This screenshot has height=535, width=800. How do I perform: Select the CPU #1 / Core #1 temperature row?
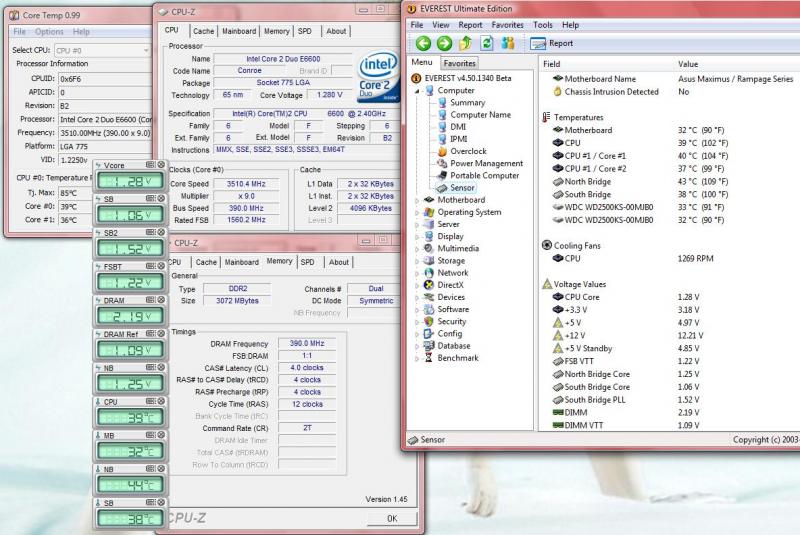pos(668,156)
